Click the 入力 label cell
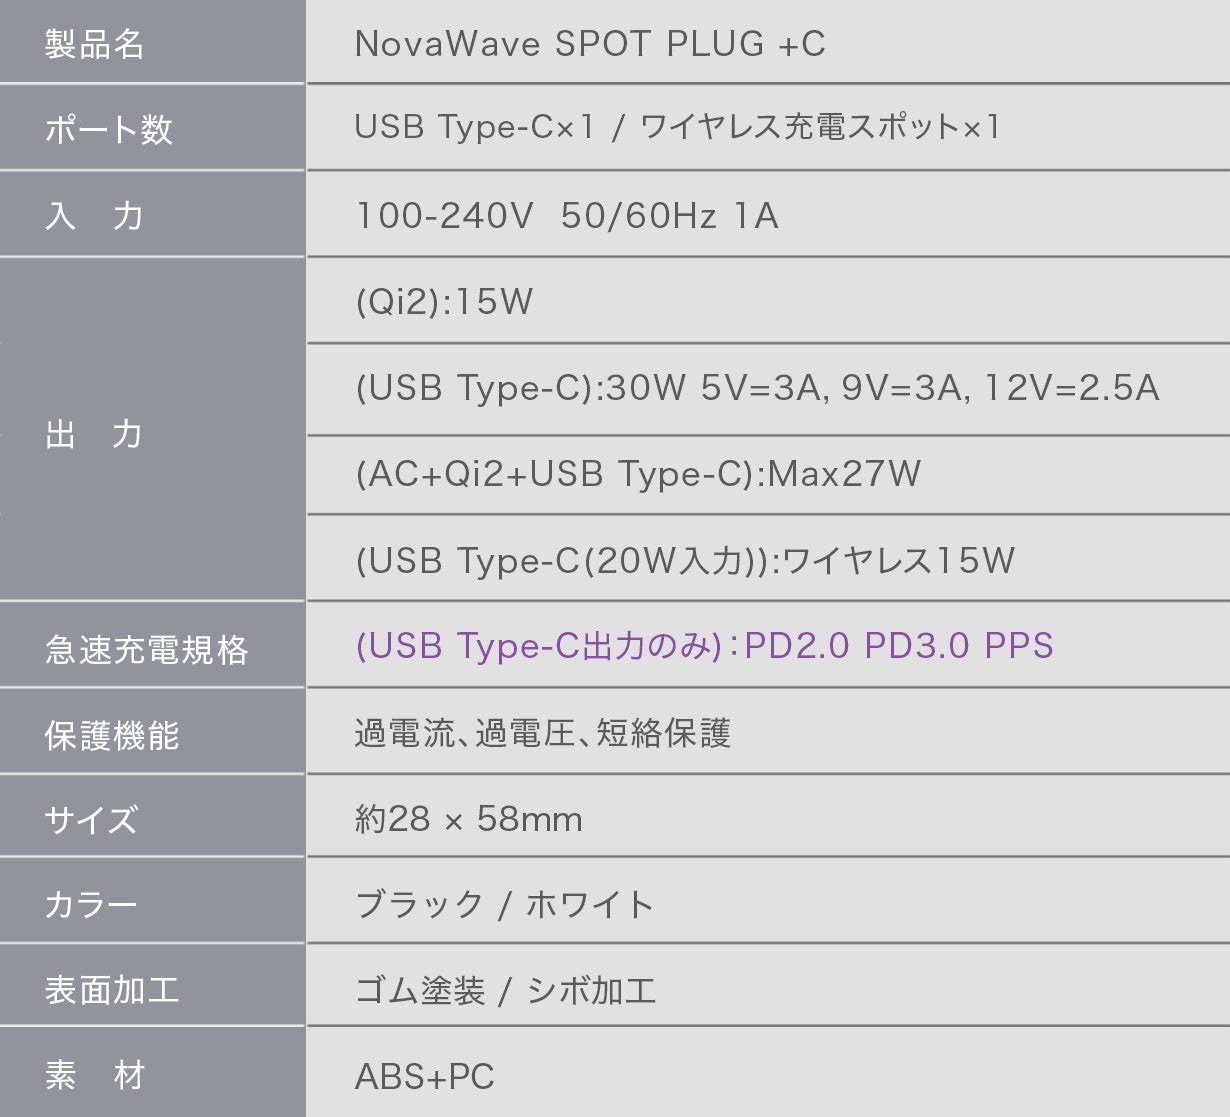Image resolution: width=1230 pixels, height=1117 pixels. (152, 214)
